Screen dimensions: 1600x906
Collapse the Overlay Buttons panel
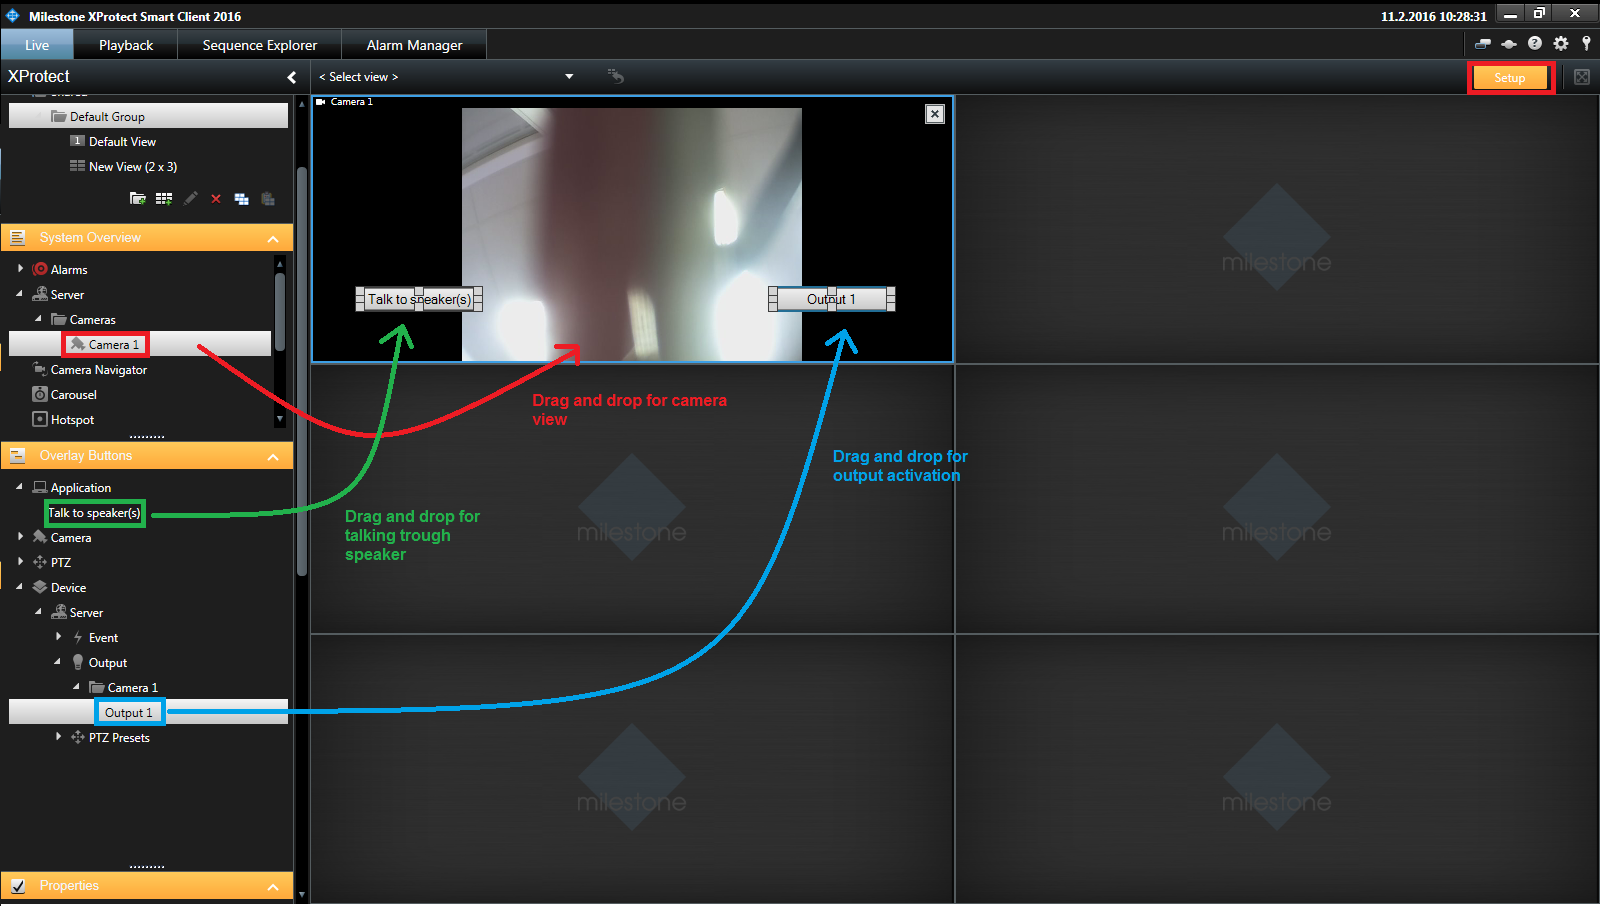tap(273, 456)
